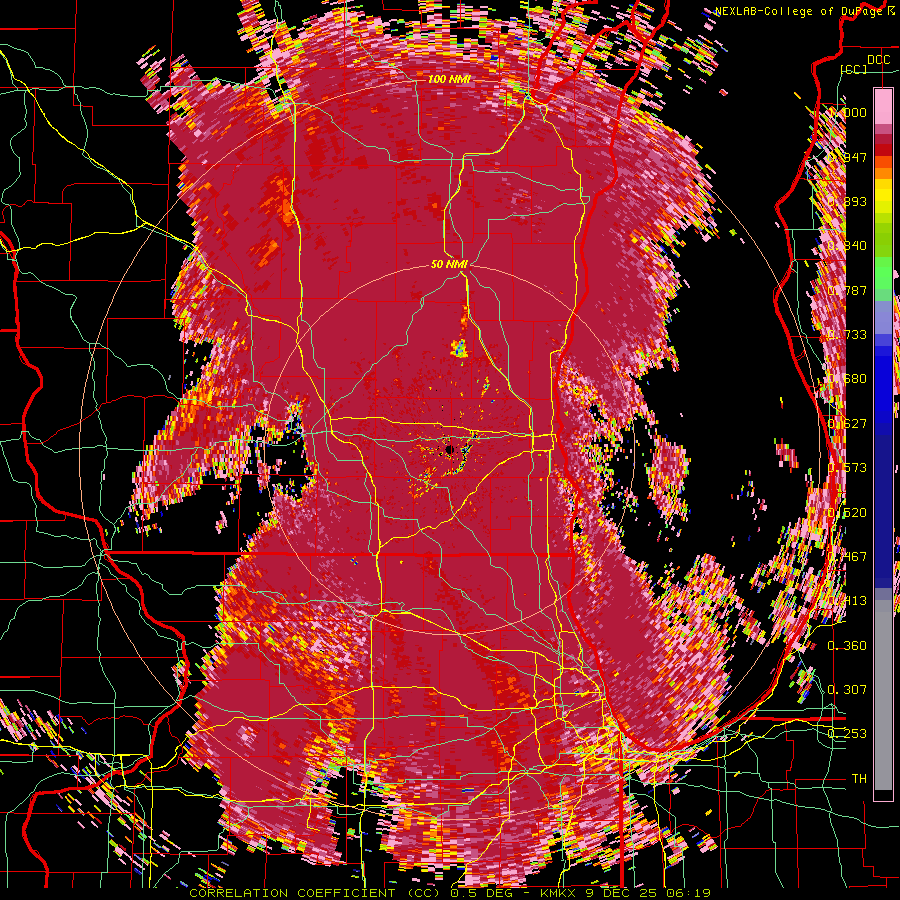
Task: Click the TH threshold label on the scale
Action: click(859, 779)
